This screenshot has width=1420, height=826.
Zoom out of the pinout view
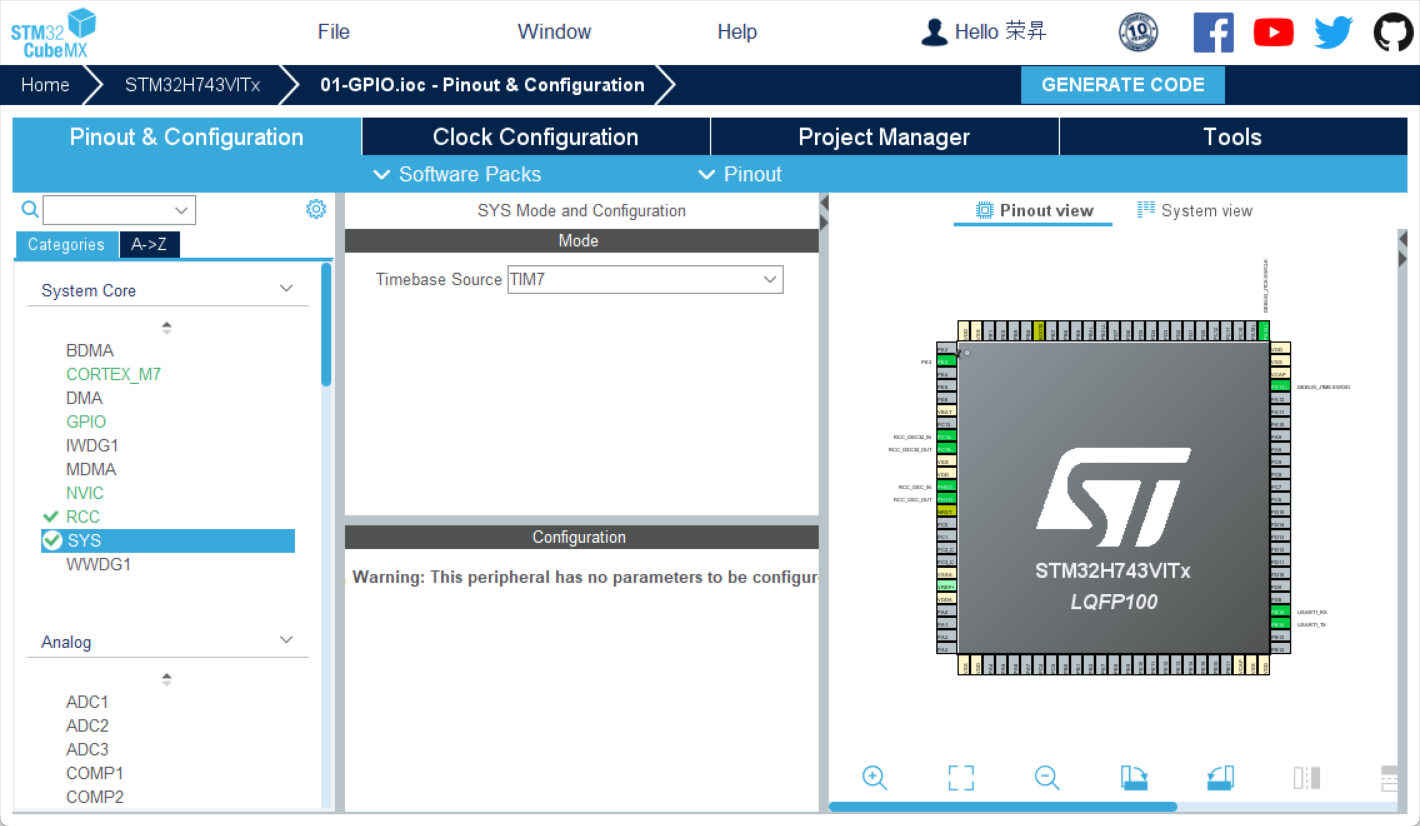pos(1047,777)
